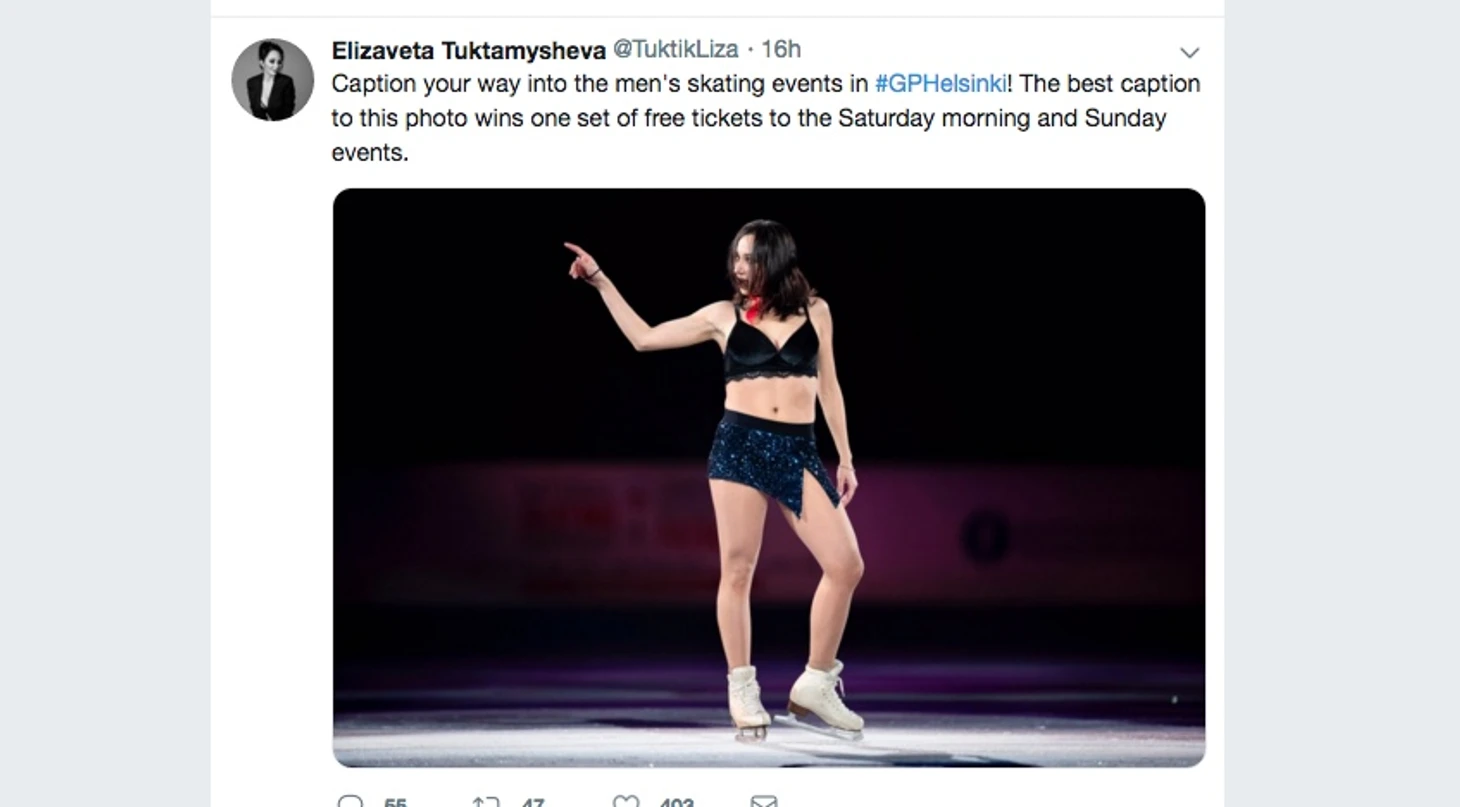This screenshot has width=1460, height=807.
Task: Click the Elizaveta Tuktamysheva display name
Action: click(469, 49)
